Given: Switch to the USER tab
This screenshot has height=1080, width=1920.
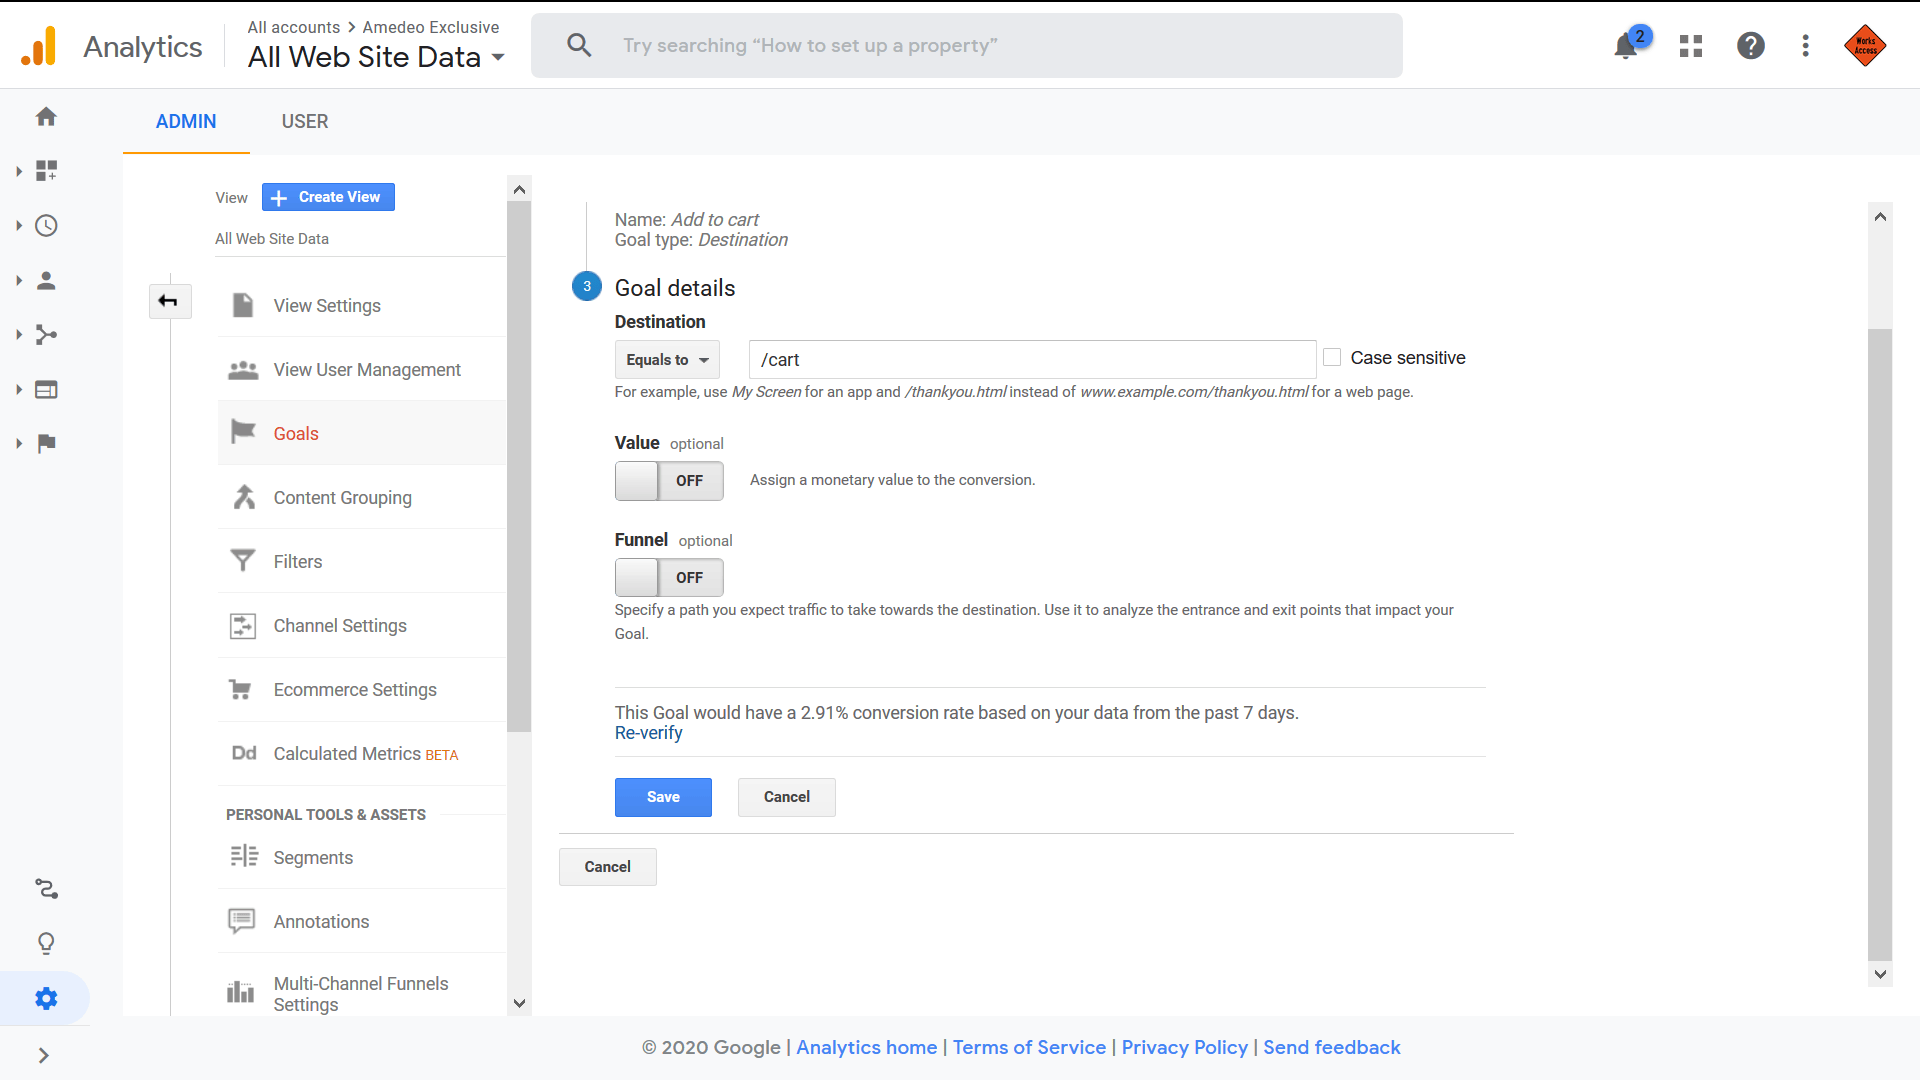Looking at the screenshot, I should point(304,121).
